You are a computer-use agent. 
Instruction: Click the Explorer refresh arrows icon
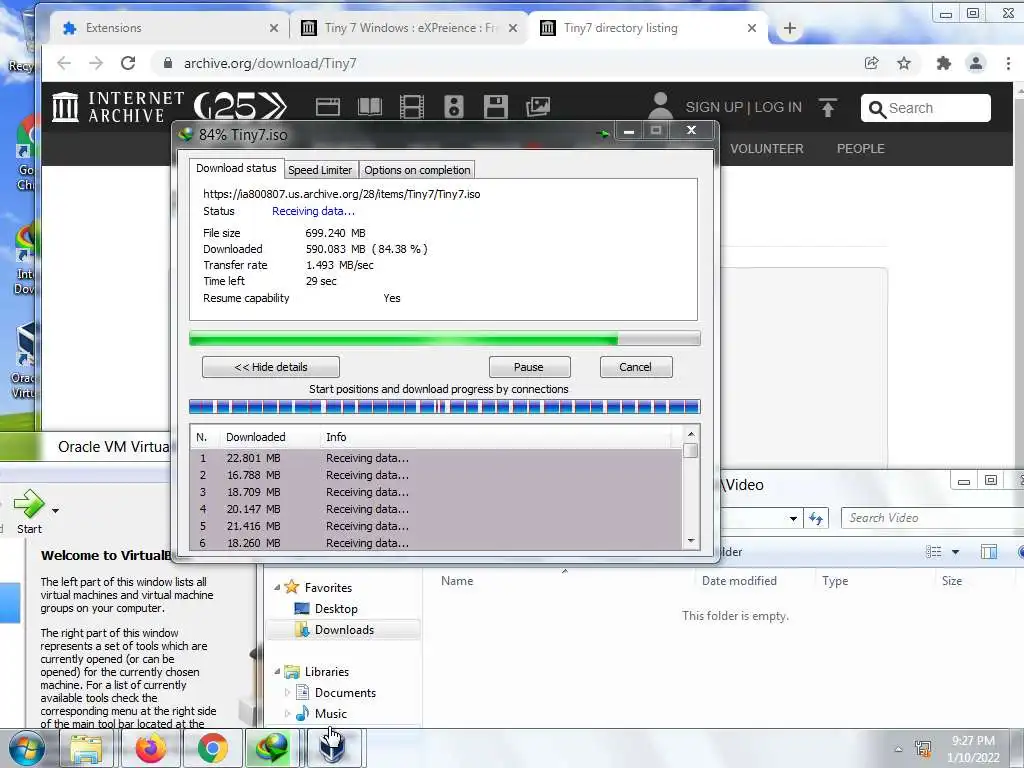tap(816, 519)
